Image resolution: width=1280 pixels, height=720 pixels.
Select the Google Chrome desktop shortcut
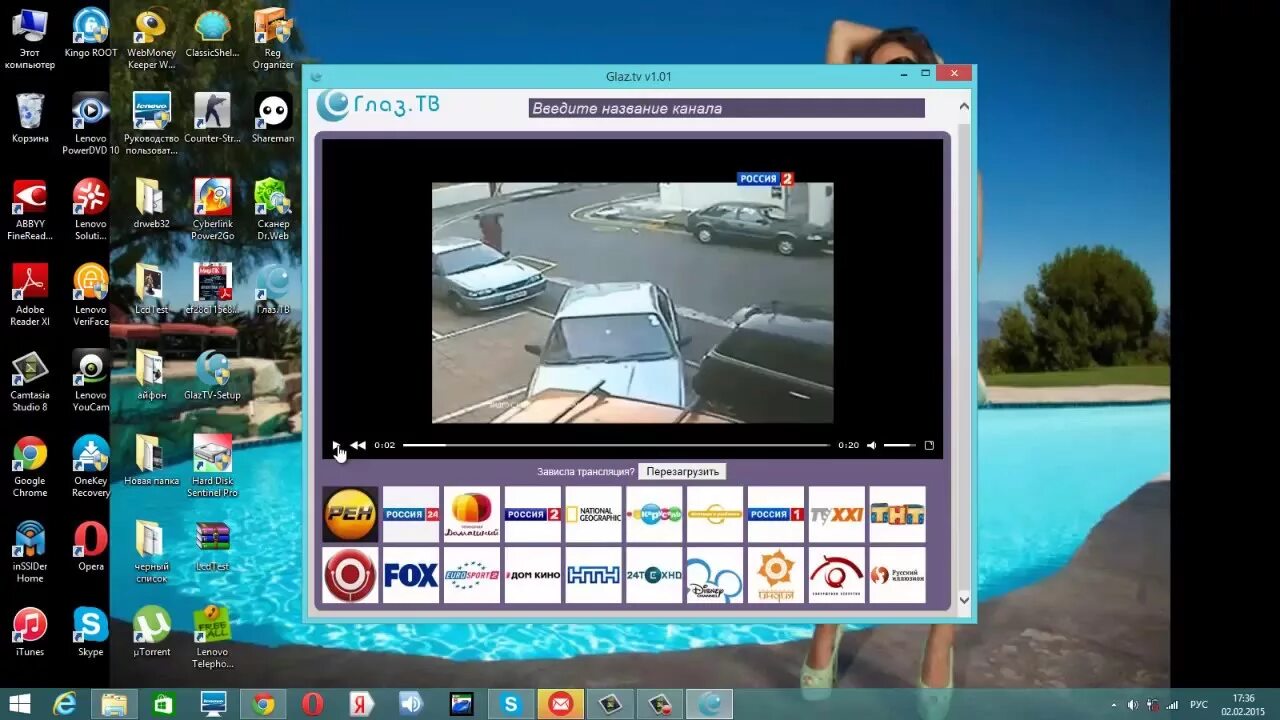pos(30,467)
